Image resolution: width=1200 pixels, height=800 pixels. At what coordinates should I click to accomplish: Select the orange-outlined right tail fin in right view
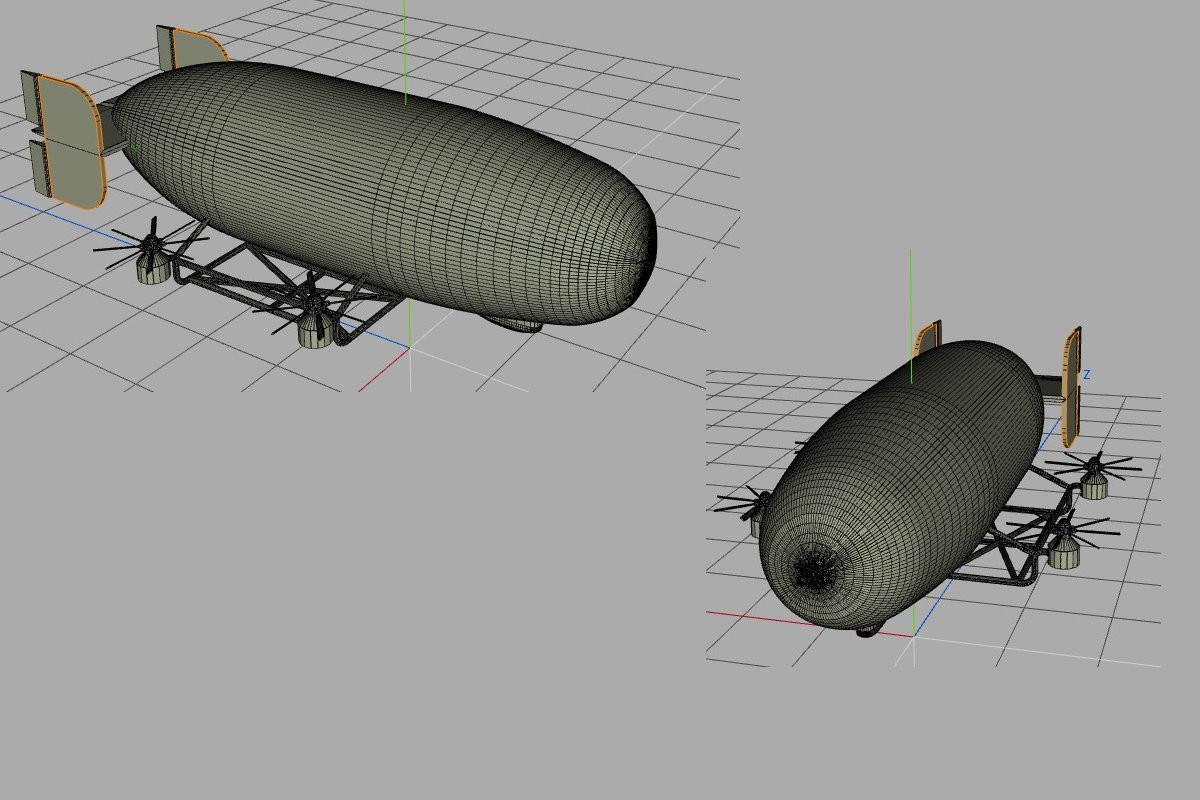[1071, 386]
